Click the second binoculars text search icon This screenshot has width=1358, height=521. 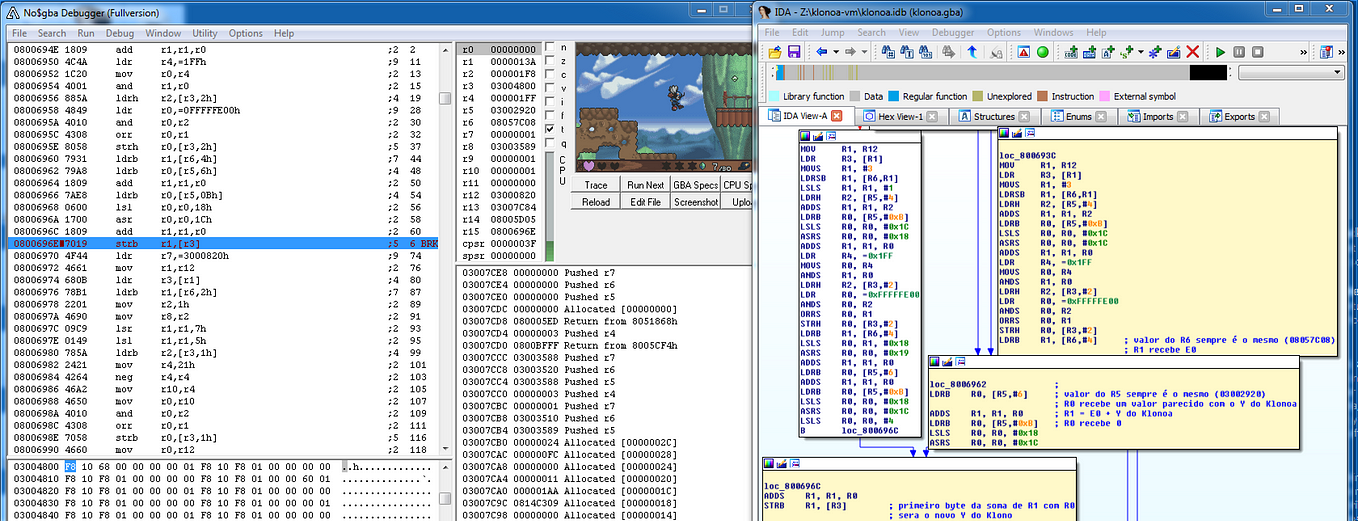point(907,51)
